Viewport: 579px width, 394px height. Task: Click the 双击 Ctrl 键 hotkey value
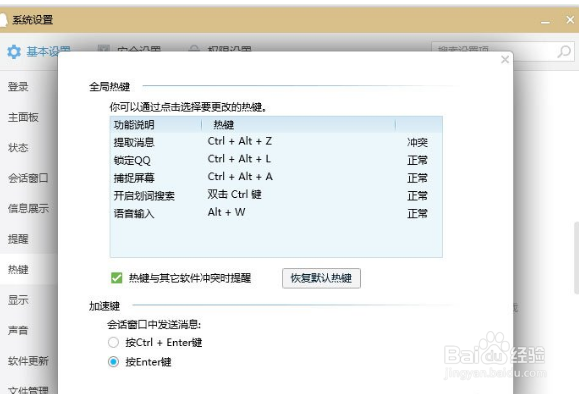coord(234,194)
